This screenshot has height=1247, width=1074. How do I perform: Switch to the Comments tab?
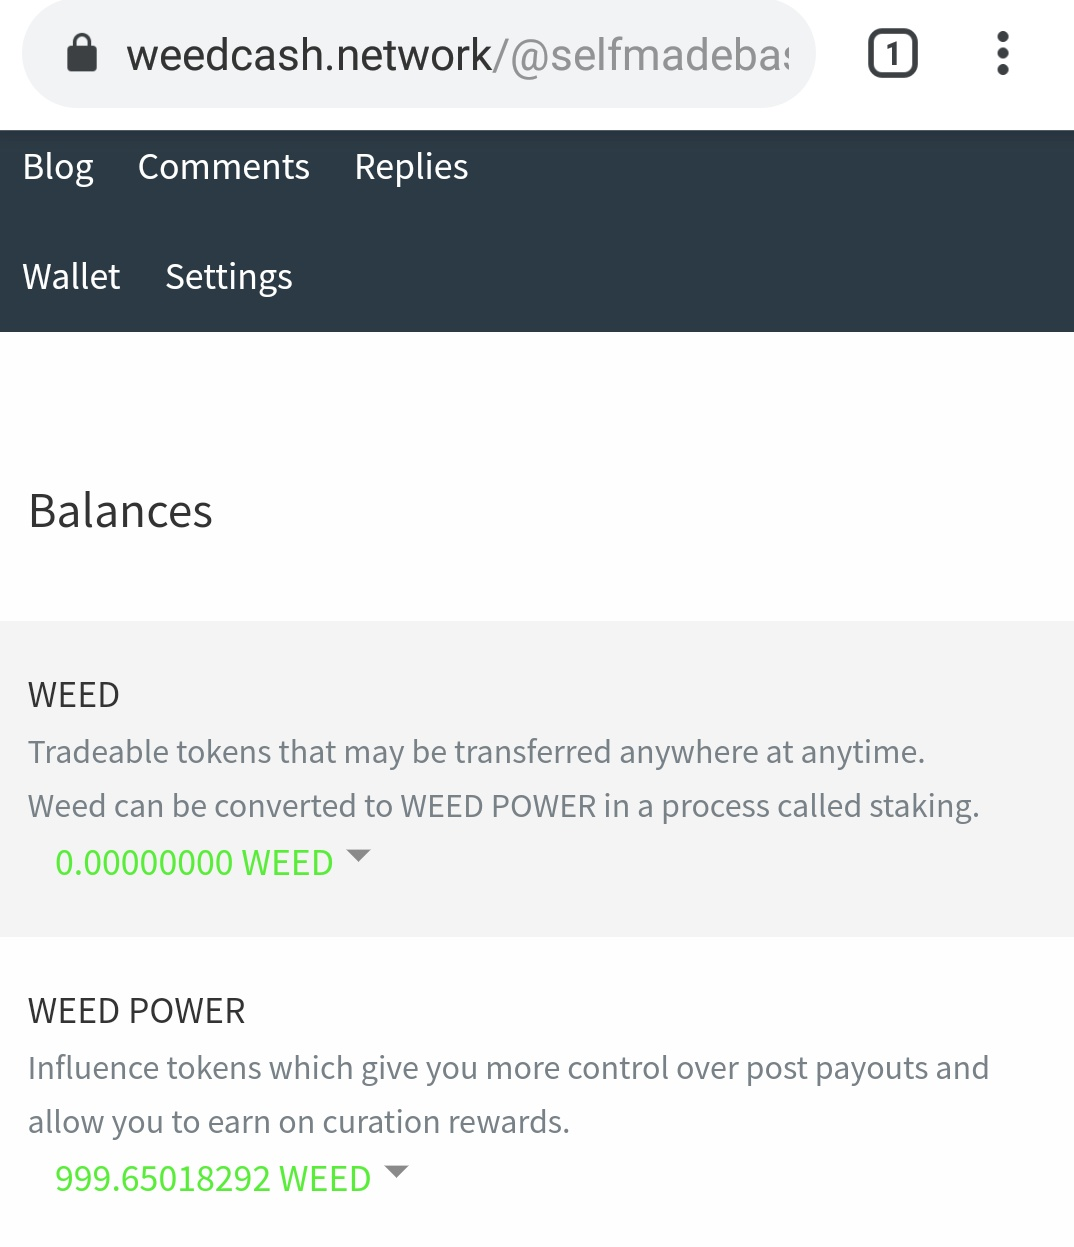[x=224, y=167]
